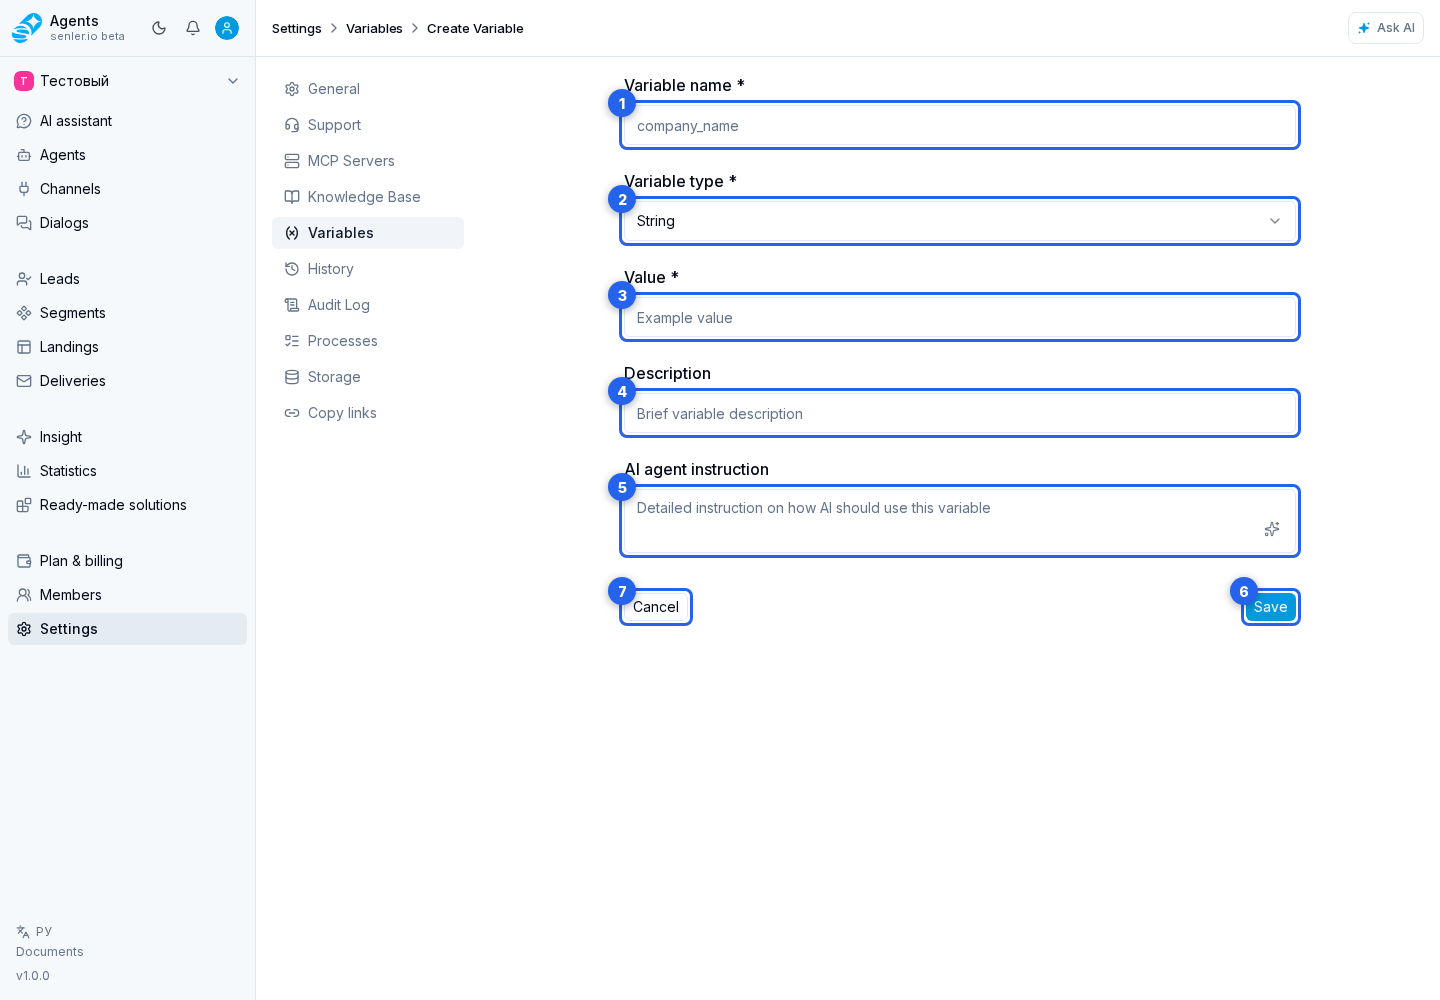Screen dimensions: 1440x1000
Task: Click the Agents logo icon
Action: [27, 28]
